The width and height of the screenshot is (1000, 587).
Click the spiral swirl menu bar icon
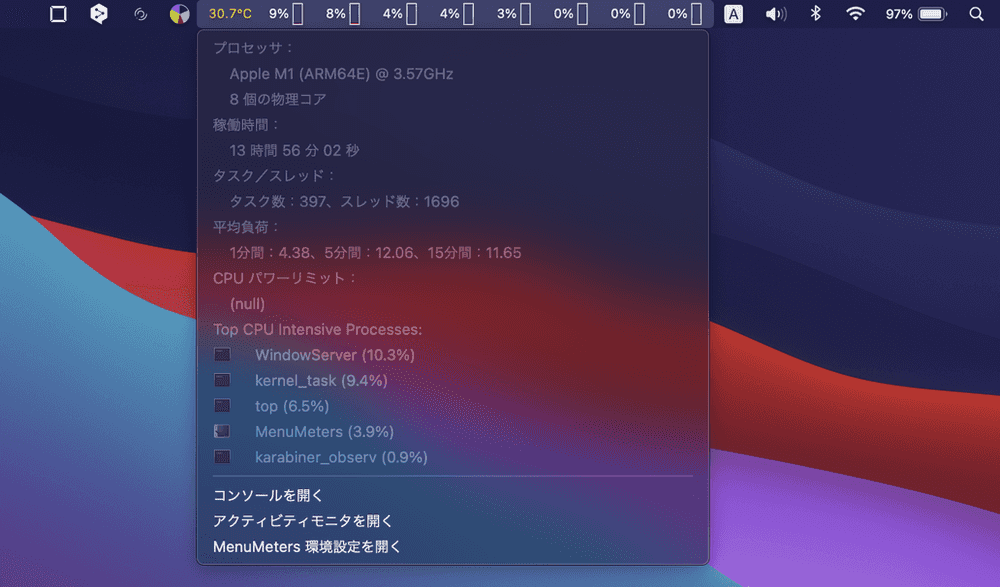tap(140, 13)
